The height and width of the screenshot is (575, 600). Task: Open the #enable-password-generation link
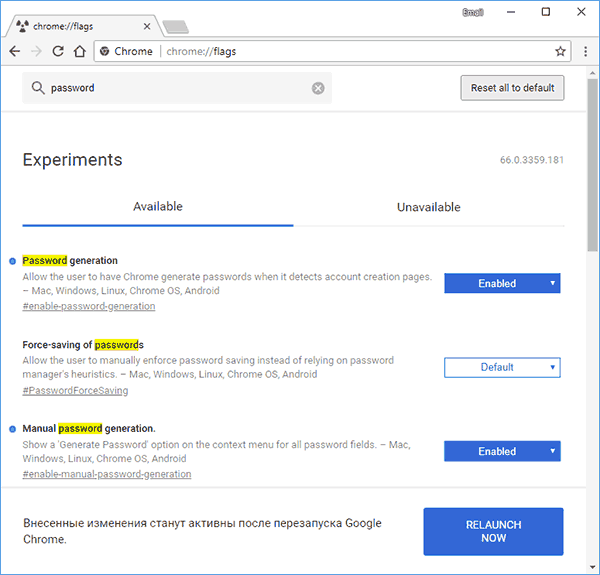pyautogui.click(x=89, y=306)
